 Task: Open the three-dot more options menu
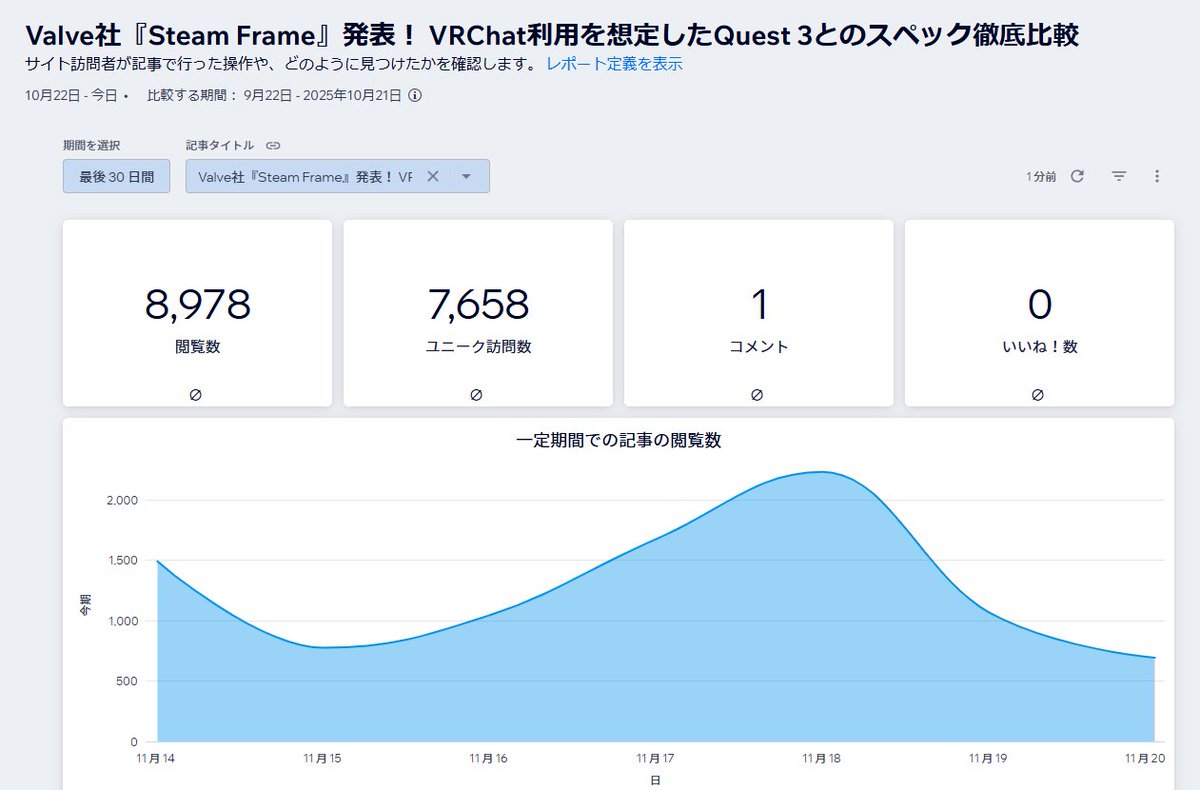tap(1157, 176)
